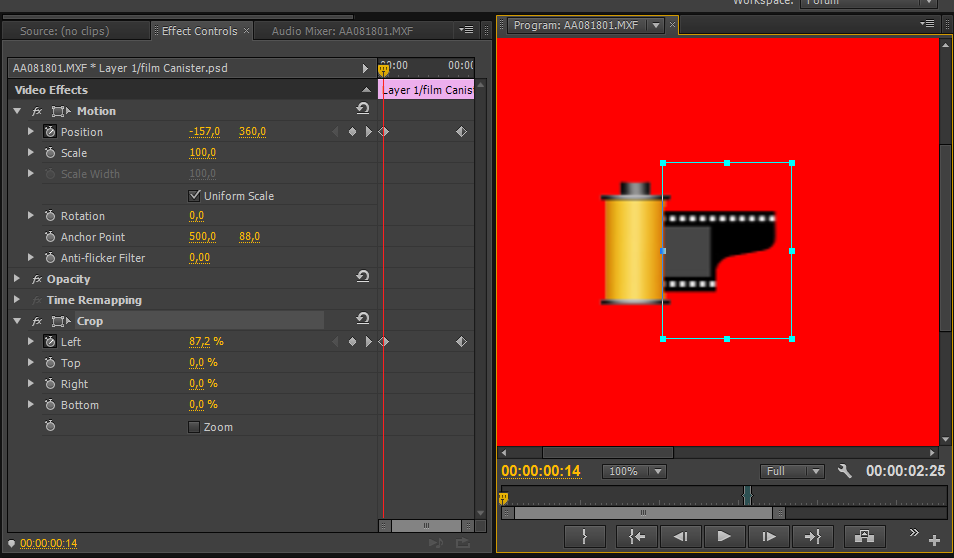Screen dimensions: 954x558
Task: Open the Full playback resolution dropdown
Action: click(x=792, y=471)
